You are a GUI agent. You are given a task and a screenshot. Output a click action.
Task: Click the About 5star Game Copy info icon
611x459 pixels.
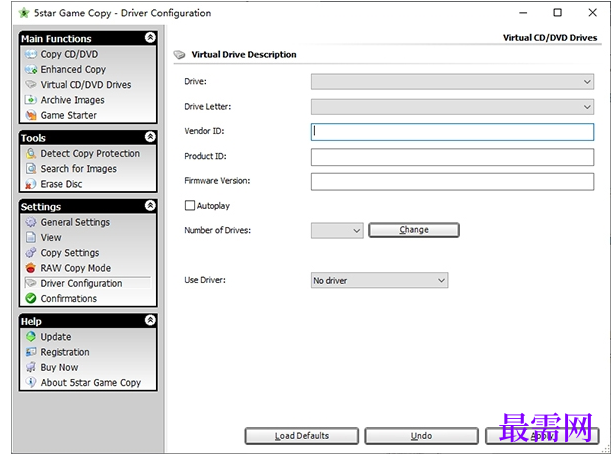[31, 383]
